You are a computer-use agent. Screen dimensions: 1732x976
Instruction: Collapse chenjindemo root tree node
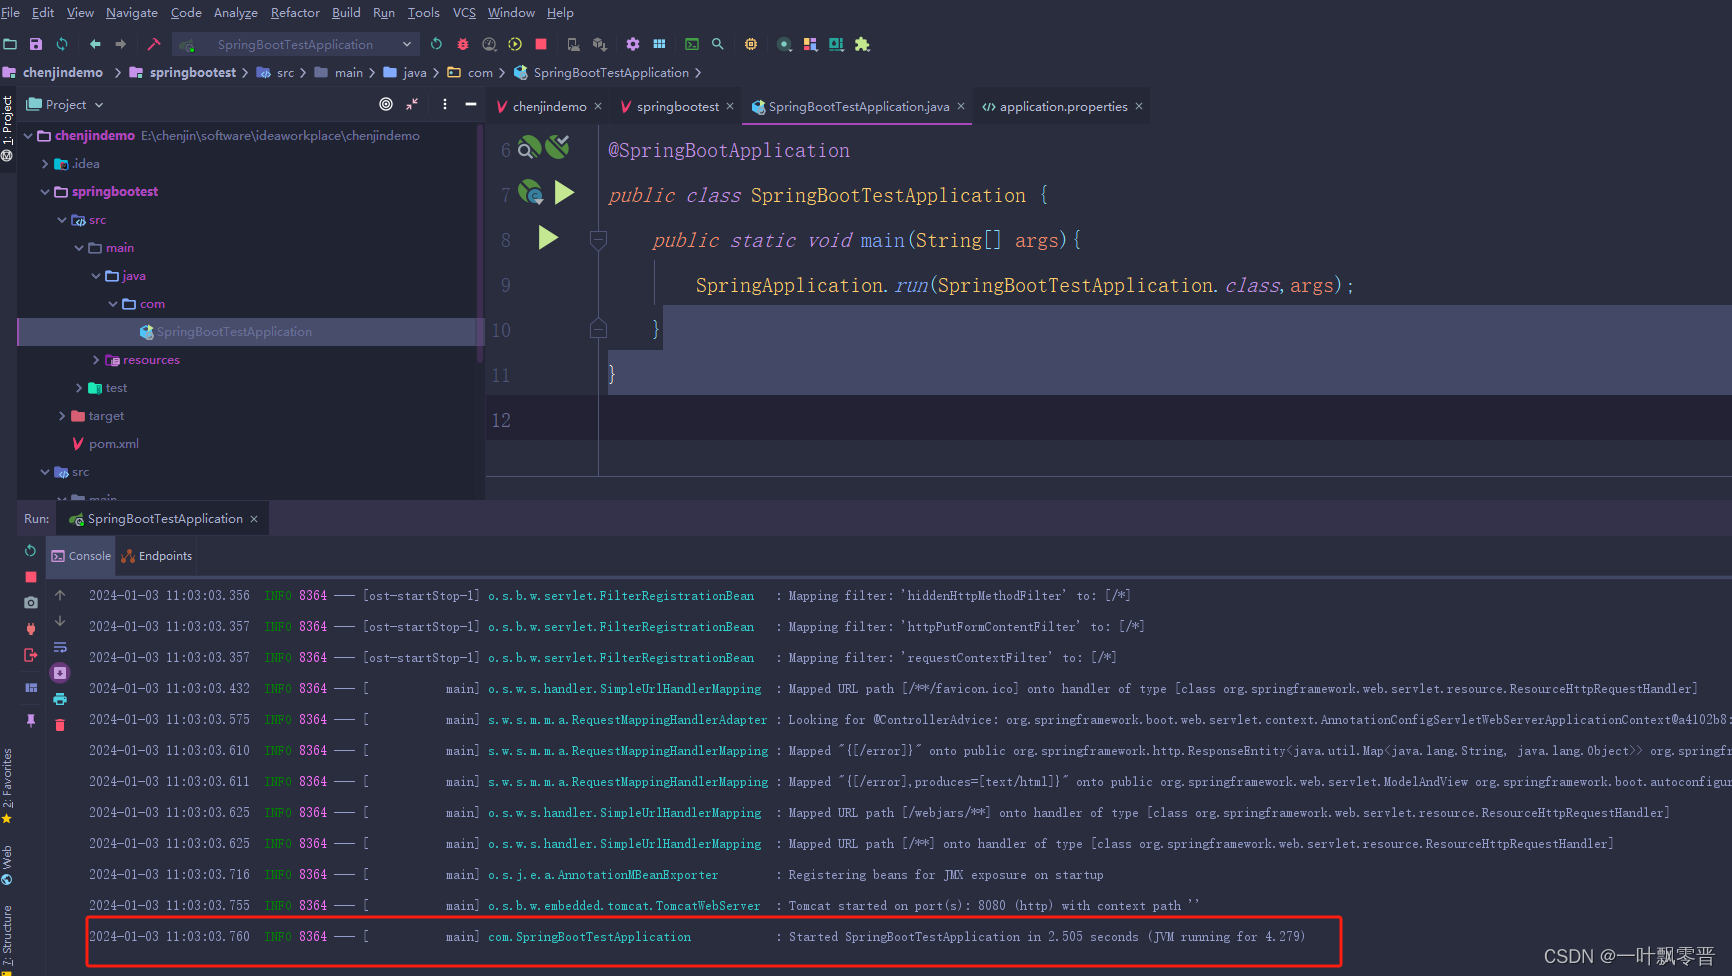(x=28, y=136)
